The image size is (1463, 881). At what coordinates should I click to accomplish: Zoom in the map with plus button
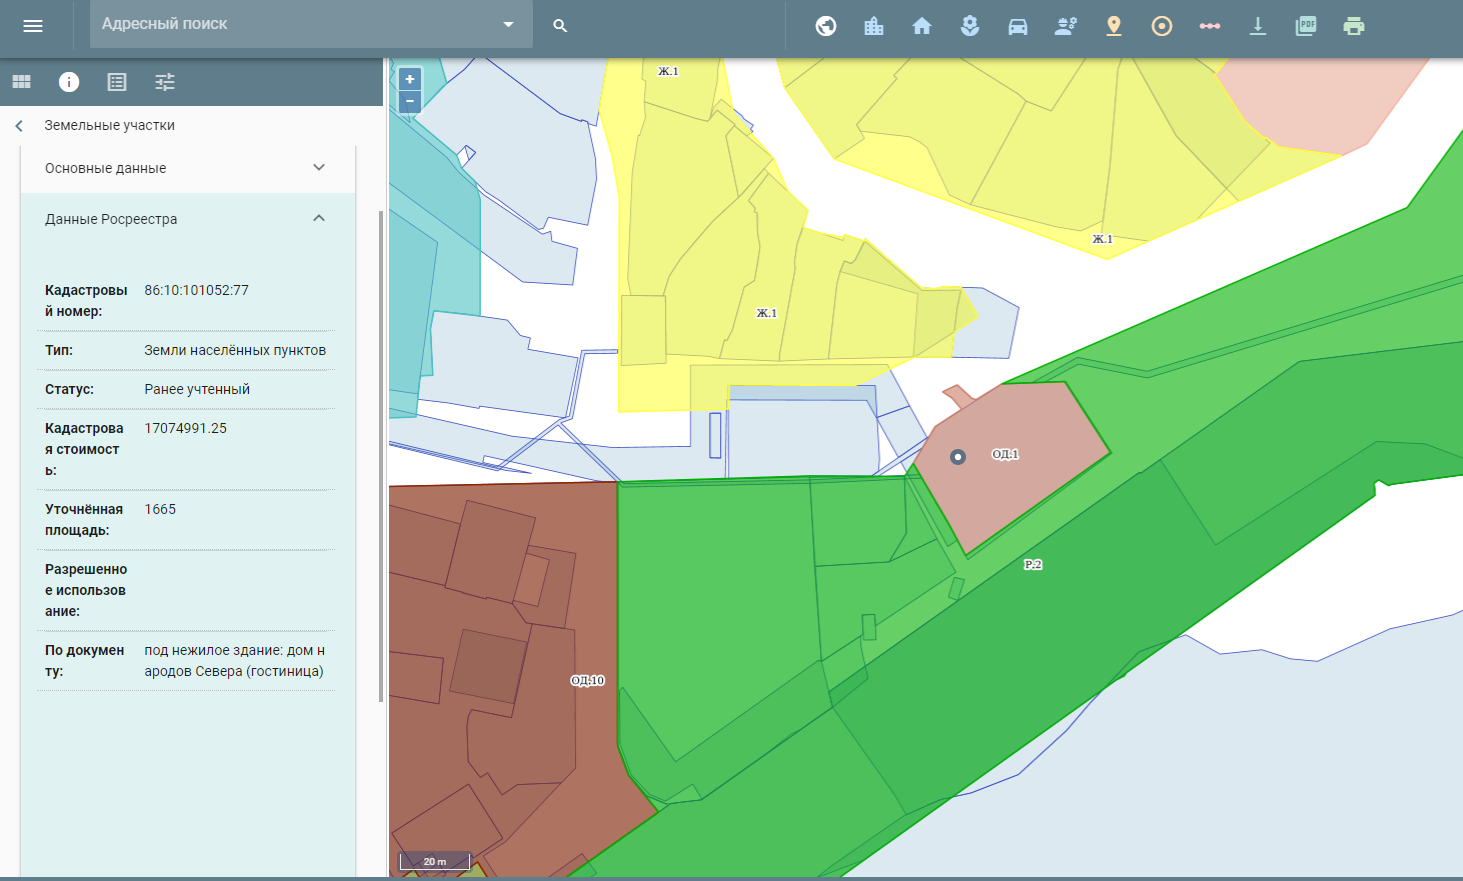410,79
